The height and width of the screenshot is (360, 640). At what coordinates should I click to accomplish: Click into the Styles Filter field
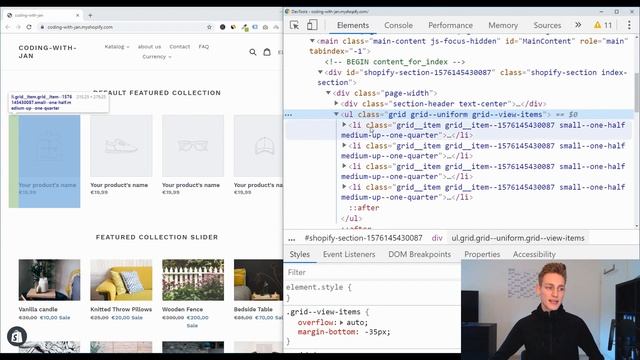tap(372, 272)
